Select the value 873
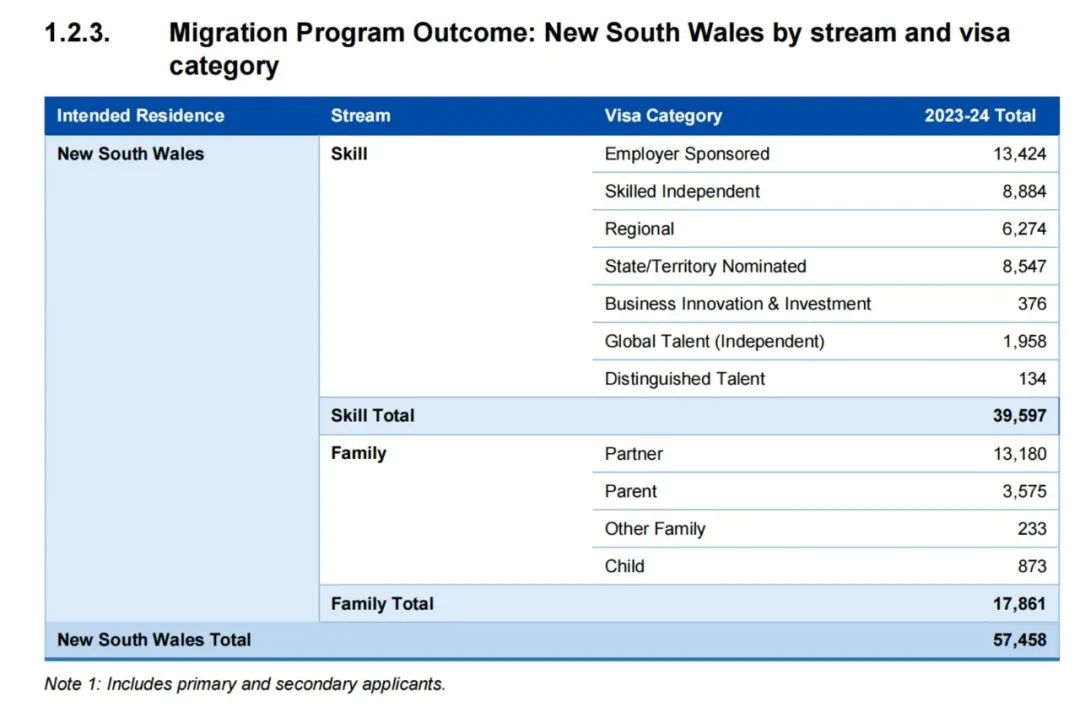The width and height of the screenshot is (1080, 718). (1032, 566)
